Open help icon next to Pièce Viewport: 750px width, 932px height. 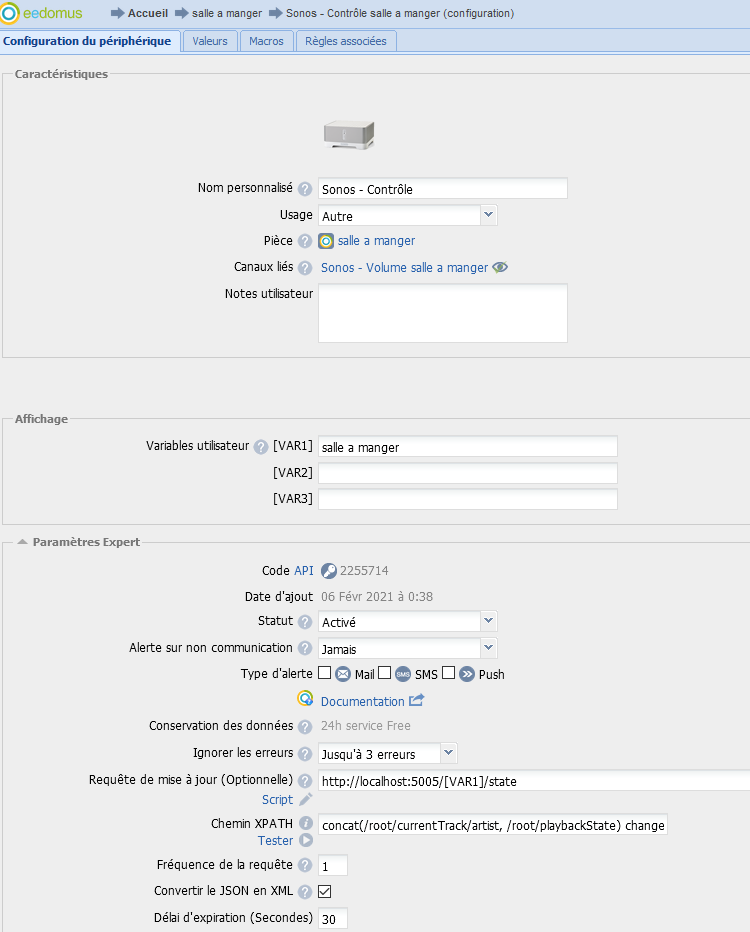pos(305,241)
